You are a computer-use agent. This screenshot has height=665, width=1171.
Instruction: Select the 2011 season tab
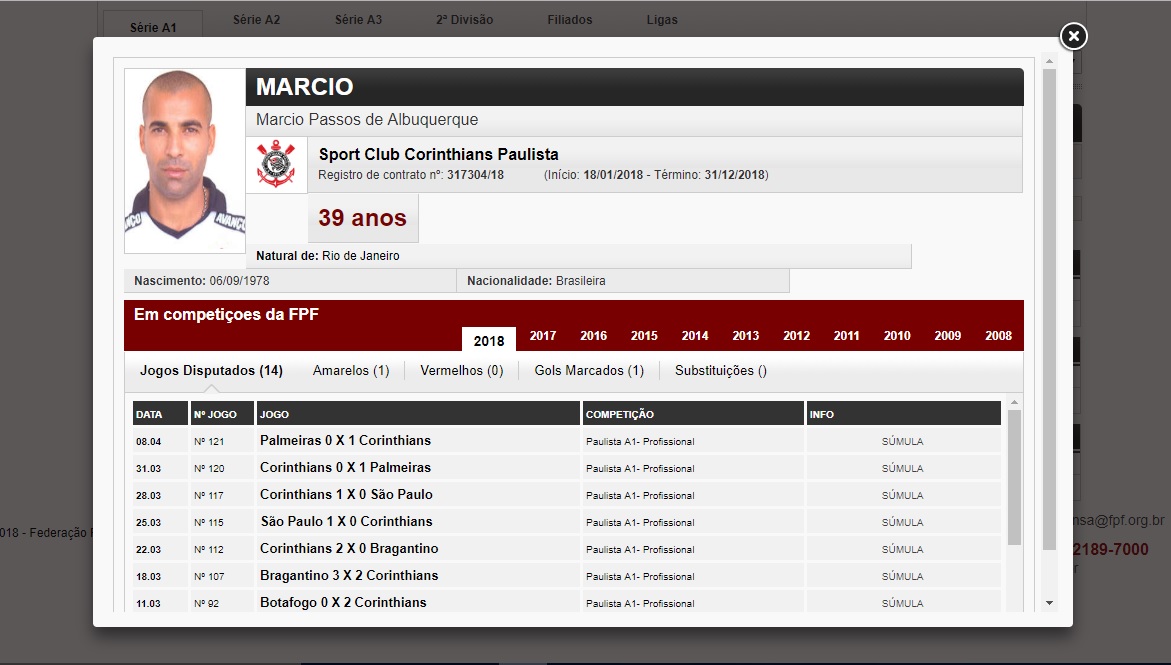pos(846,335)
